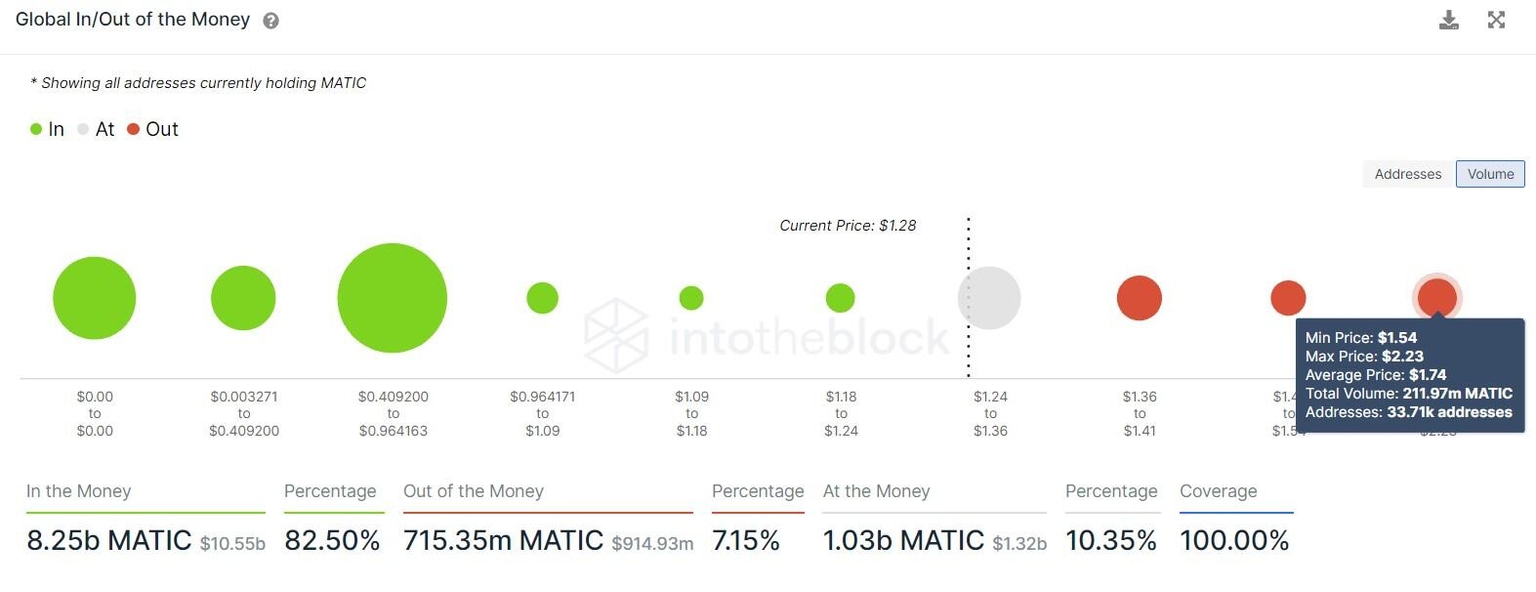Click the $1.09 to $1.18 price label
The height and width of the screenshot is (592, 1536).
click(x=691, y=412)
